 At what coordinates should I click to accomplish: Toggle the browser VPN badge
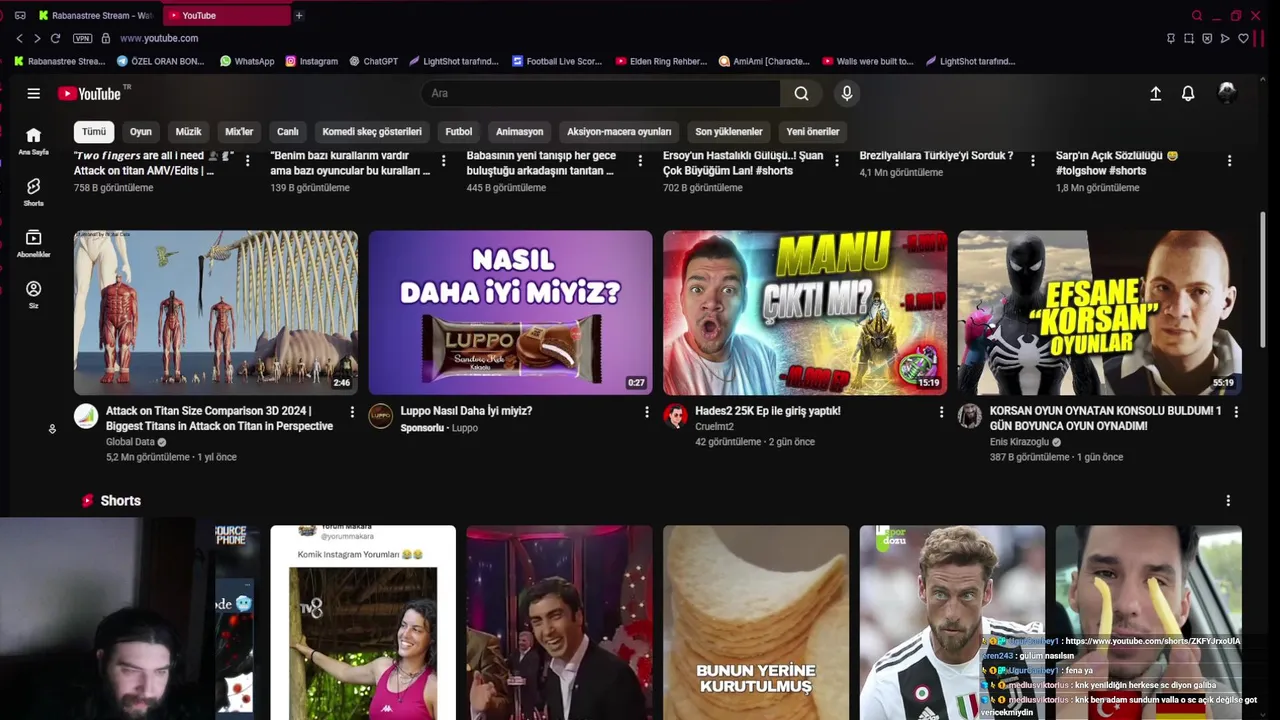pyautogui.click(x=82, y=38)
